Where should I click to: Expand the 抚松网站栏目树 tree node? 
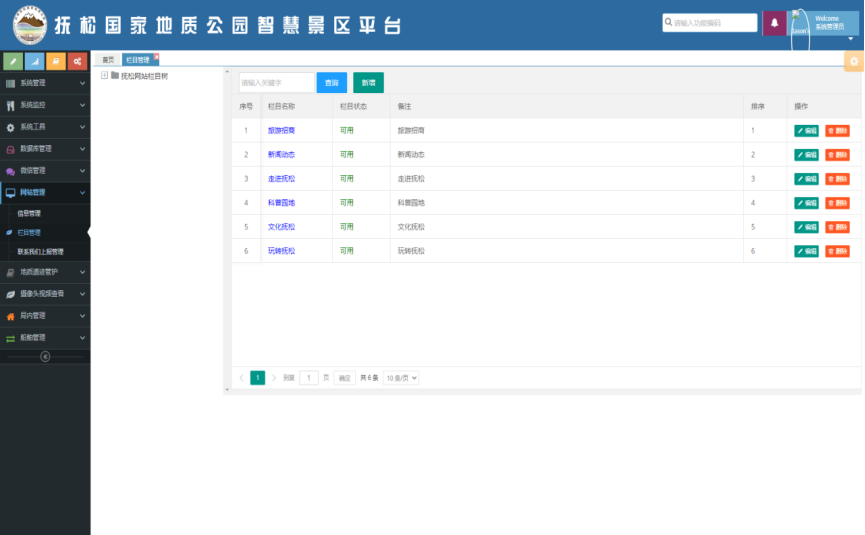[x=104, y=75]
